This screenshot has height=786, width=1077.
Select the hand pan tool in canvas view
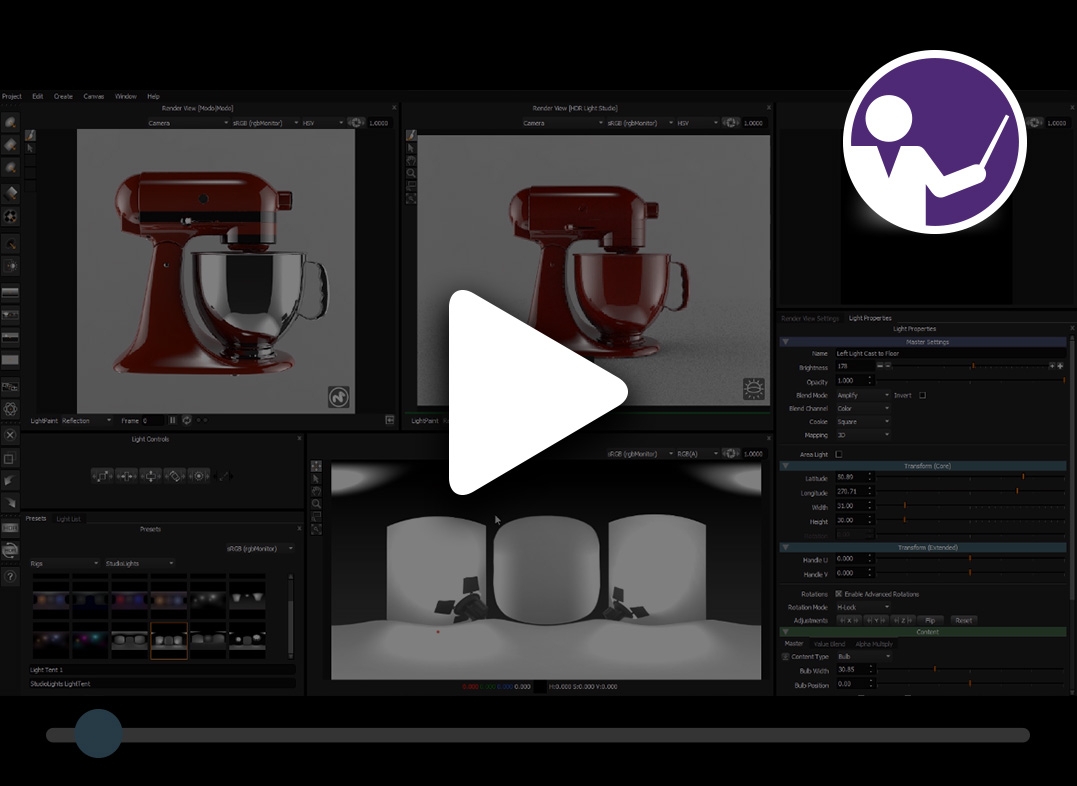(316, 492)
